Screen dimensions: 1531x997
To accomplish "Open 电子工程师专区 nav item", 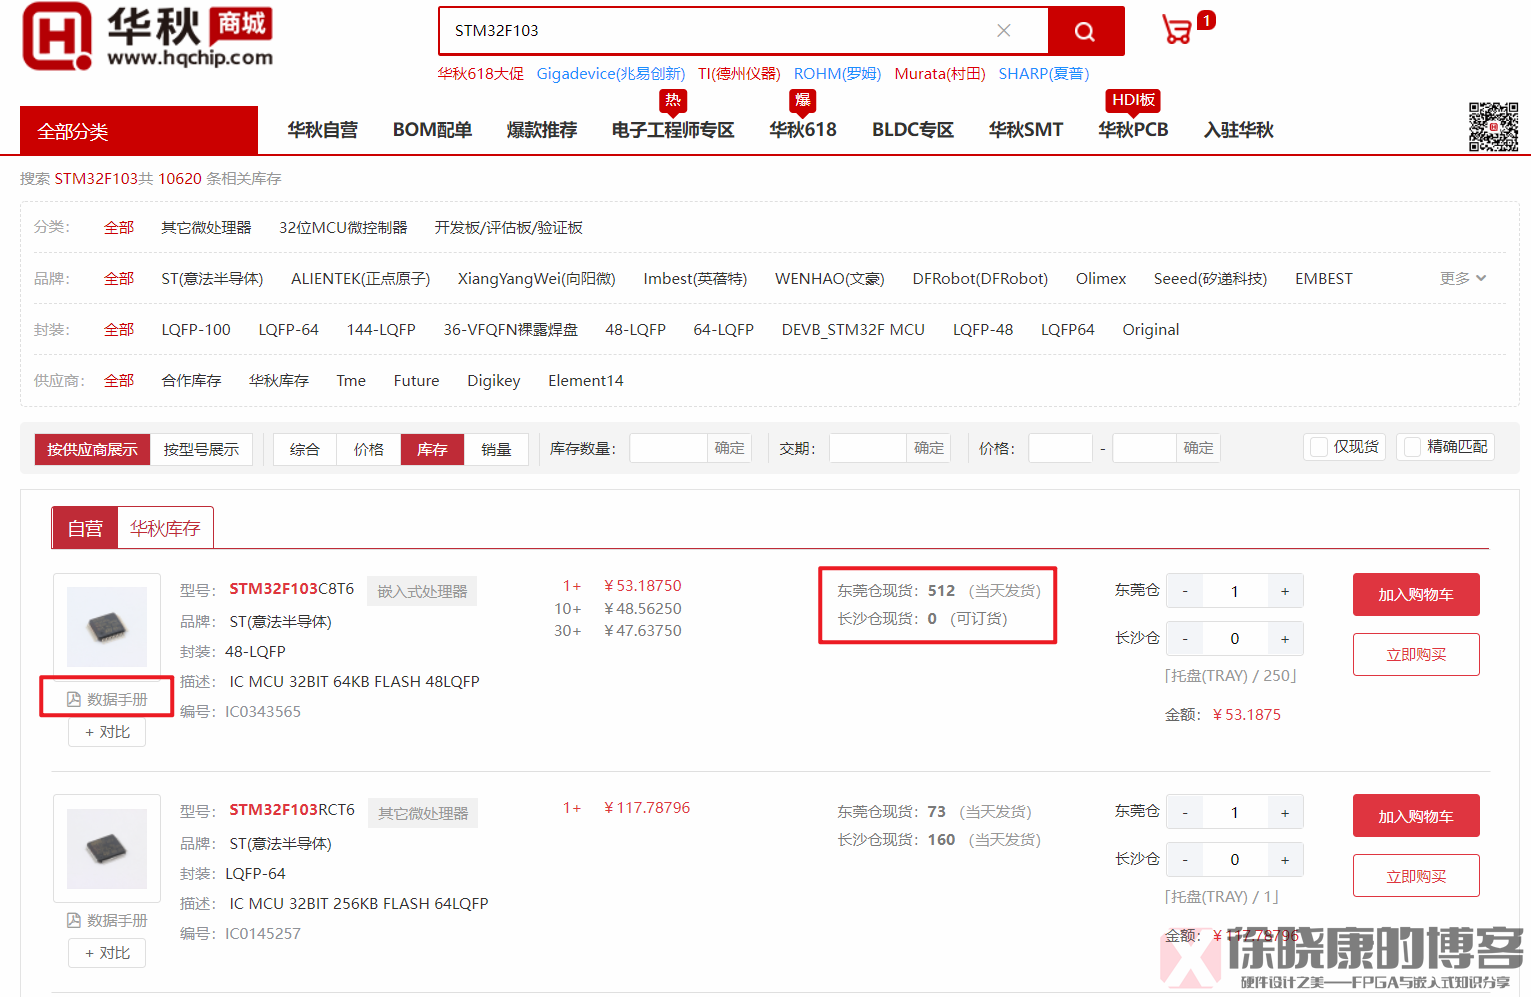I will tap(673, 130).
